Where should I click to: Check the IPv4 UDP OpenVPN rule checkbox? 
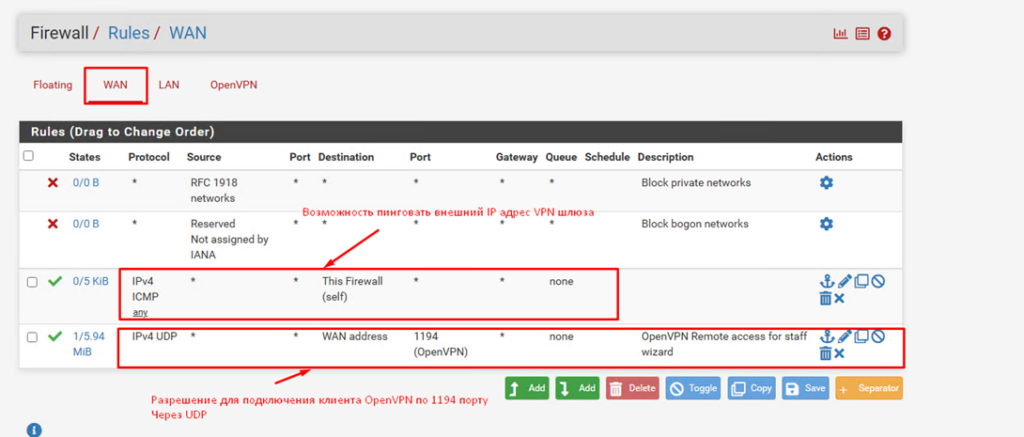pos(32,337)
